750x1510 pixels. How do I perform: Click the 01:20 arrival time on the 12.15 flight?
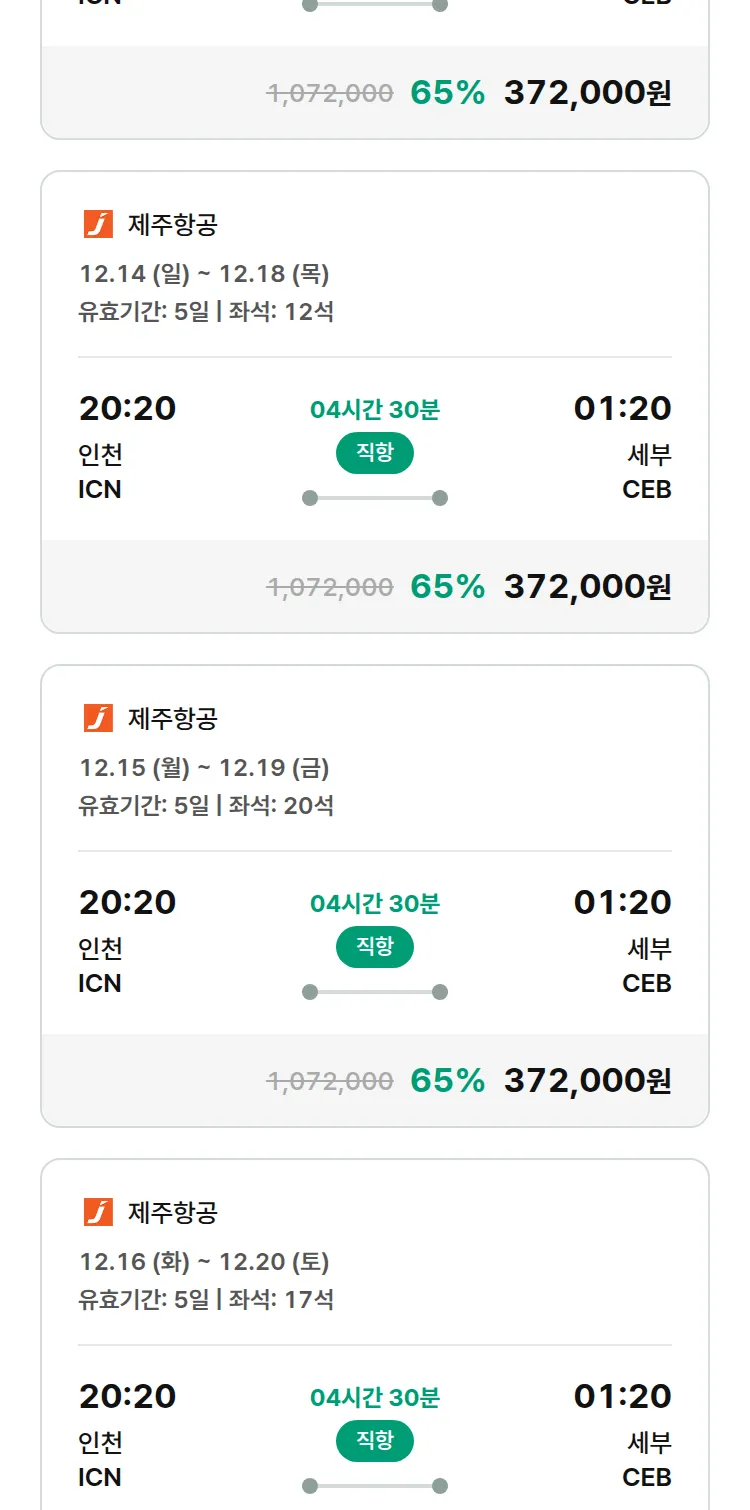click(x=622, y=902)
